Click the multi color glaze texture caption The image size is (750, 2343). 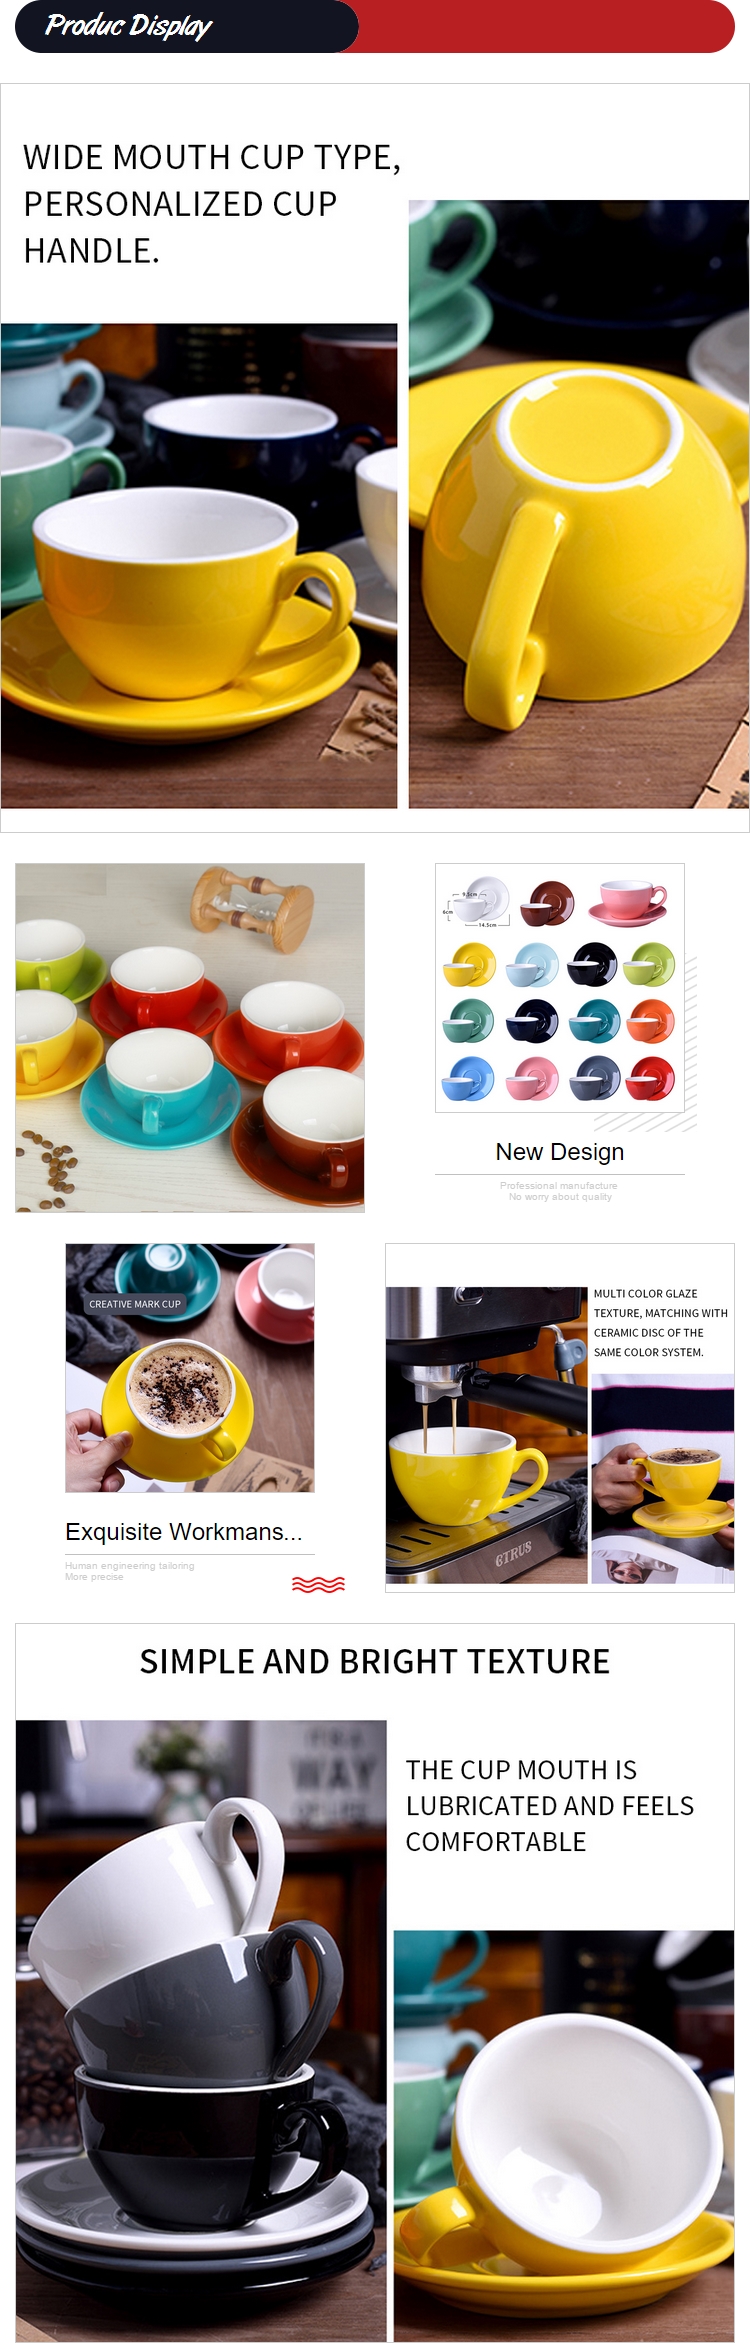(x=661, y=1323)
